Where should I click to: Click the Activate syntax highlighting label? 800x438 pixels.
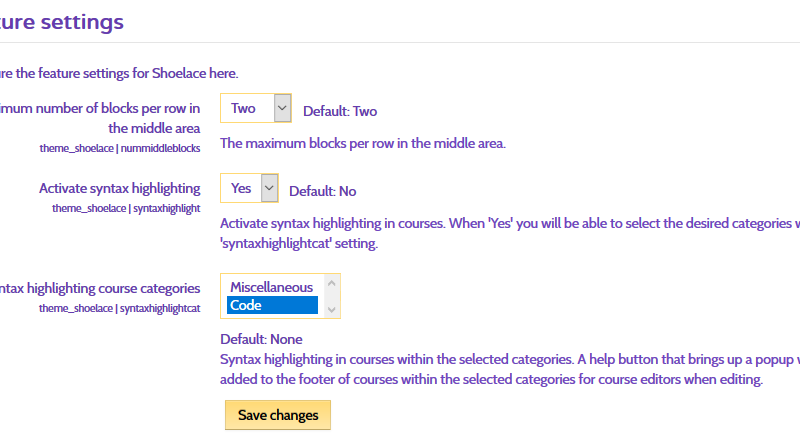point(120,188)
